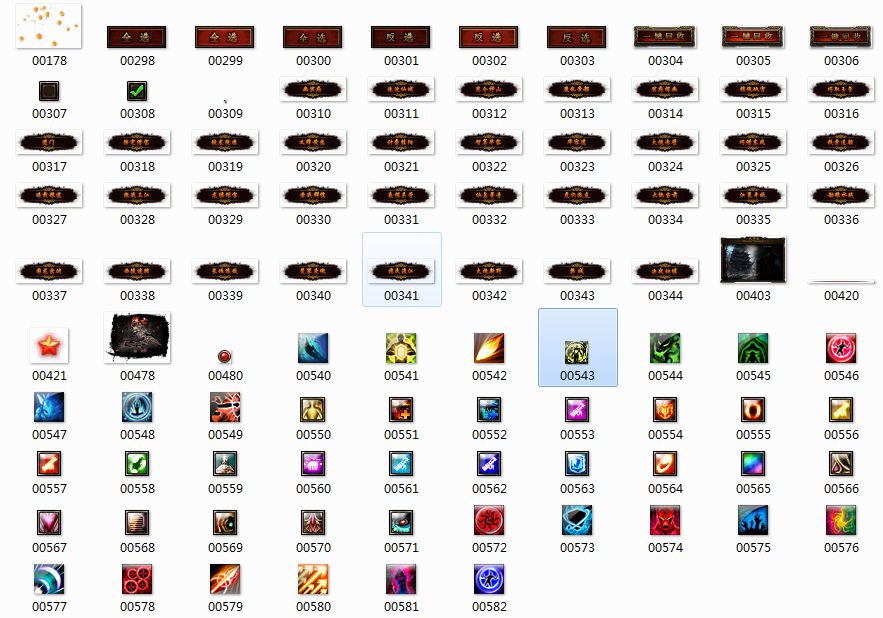Open the gold particles thumbnail 00178

pyautogui.click(x=49, y=26)
